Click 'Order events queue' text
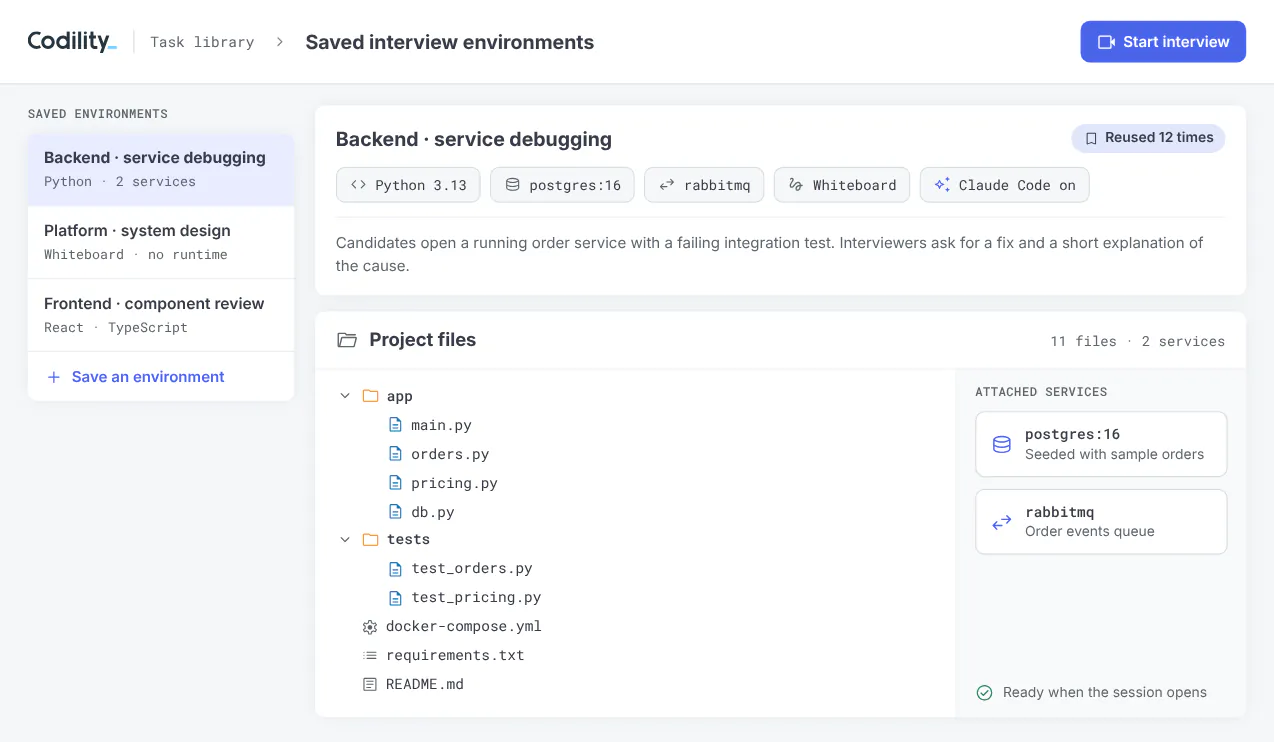This screenshot has width=1274, height=742. (1090, 531)
